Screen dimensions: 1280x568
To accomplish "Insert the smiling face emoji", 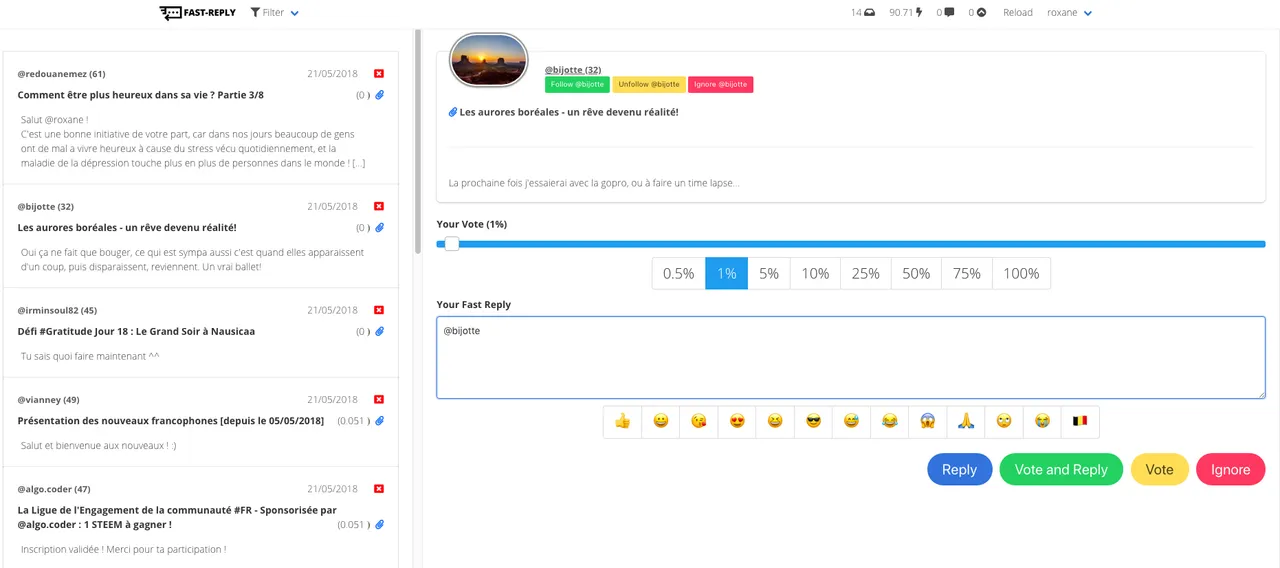I will (661, 422).
